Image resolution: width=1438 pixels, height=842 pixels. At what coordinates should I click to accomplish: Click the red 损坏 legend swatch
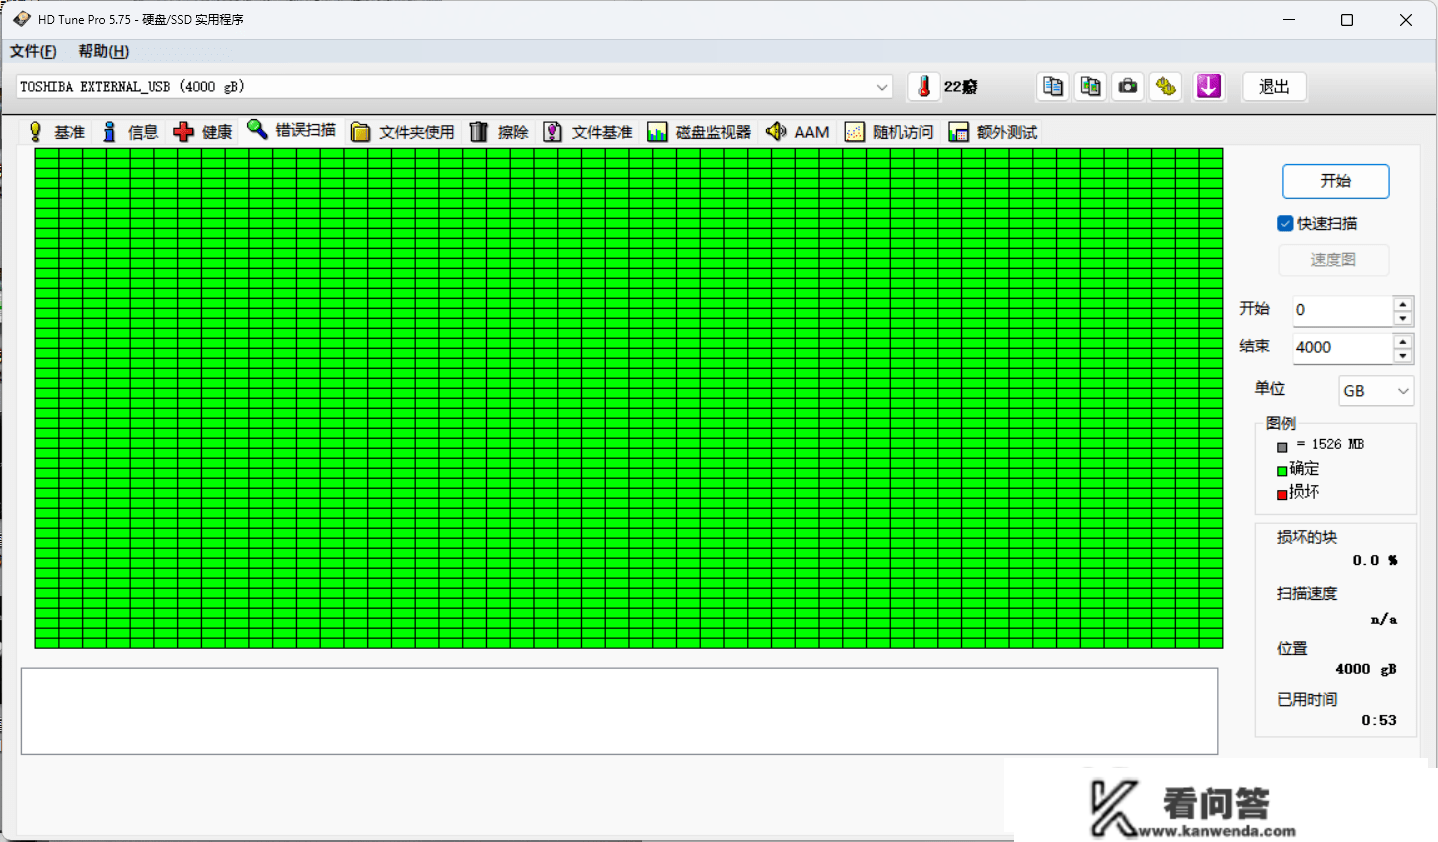(x=1282, y=494)
